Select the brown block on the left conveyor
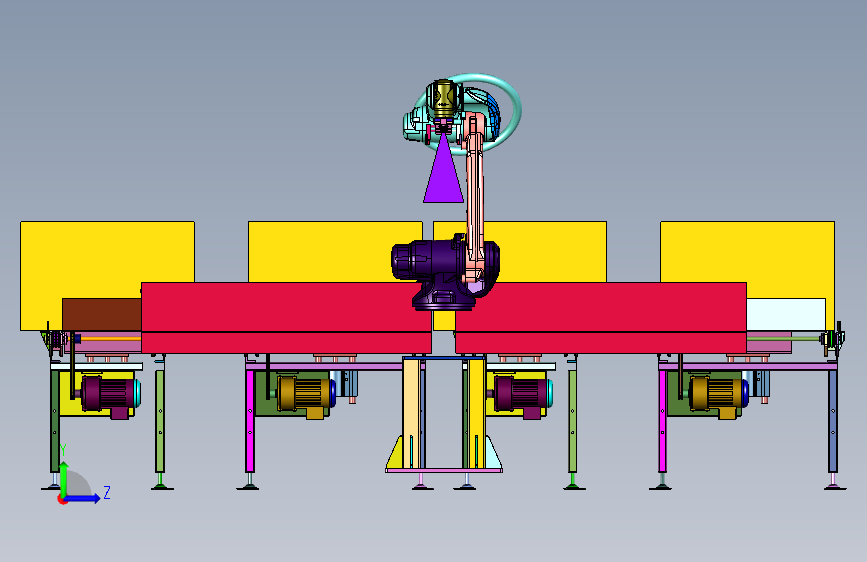Screen dimensions: 867x562 (102, 314)
